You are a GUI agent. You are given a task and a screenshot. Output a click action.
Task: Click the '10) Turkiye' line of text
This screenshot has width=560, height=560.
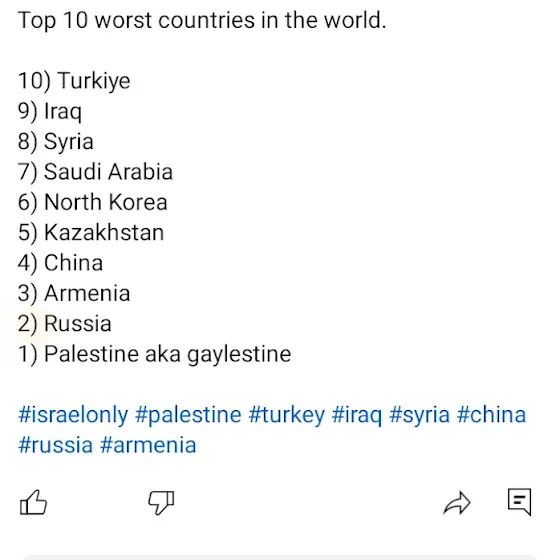pyautogui.click(x=74, y=81)
